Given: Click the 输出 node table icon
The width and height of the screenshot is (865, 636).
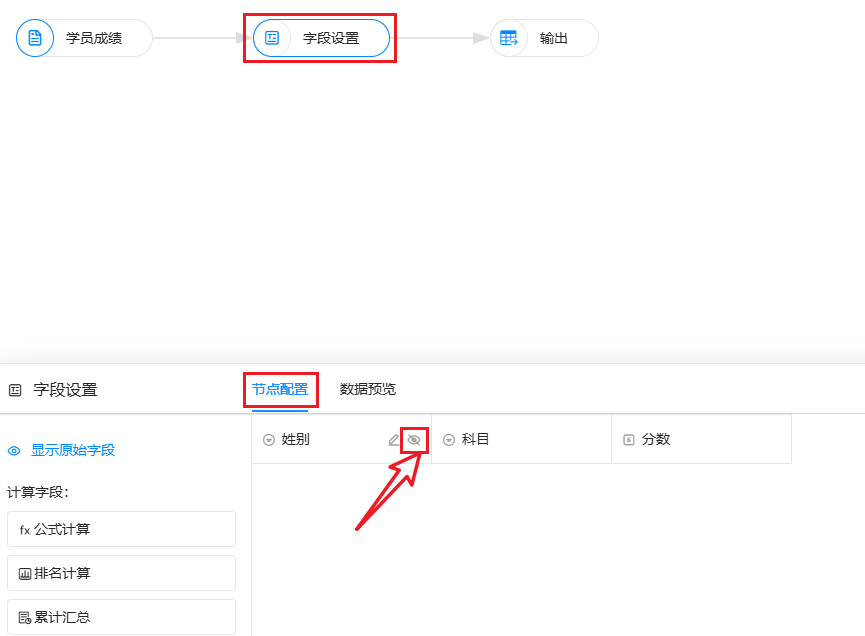Looking at the screenshot, I should click(509, 38).
